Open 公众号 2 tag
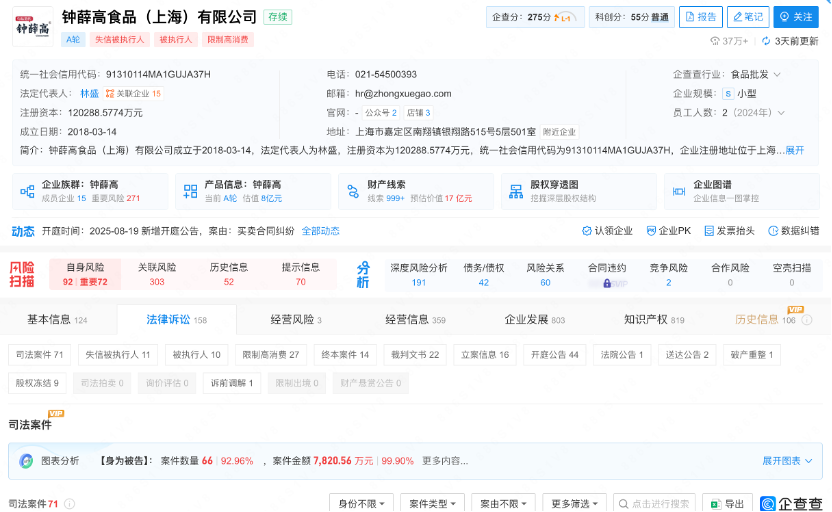Screen dimensions: 832x512 [380, 112]
